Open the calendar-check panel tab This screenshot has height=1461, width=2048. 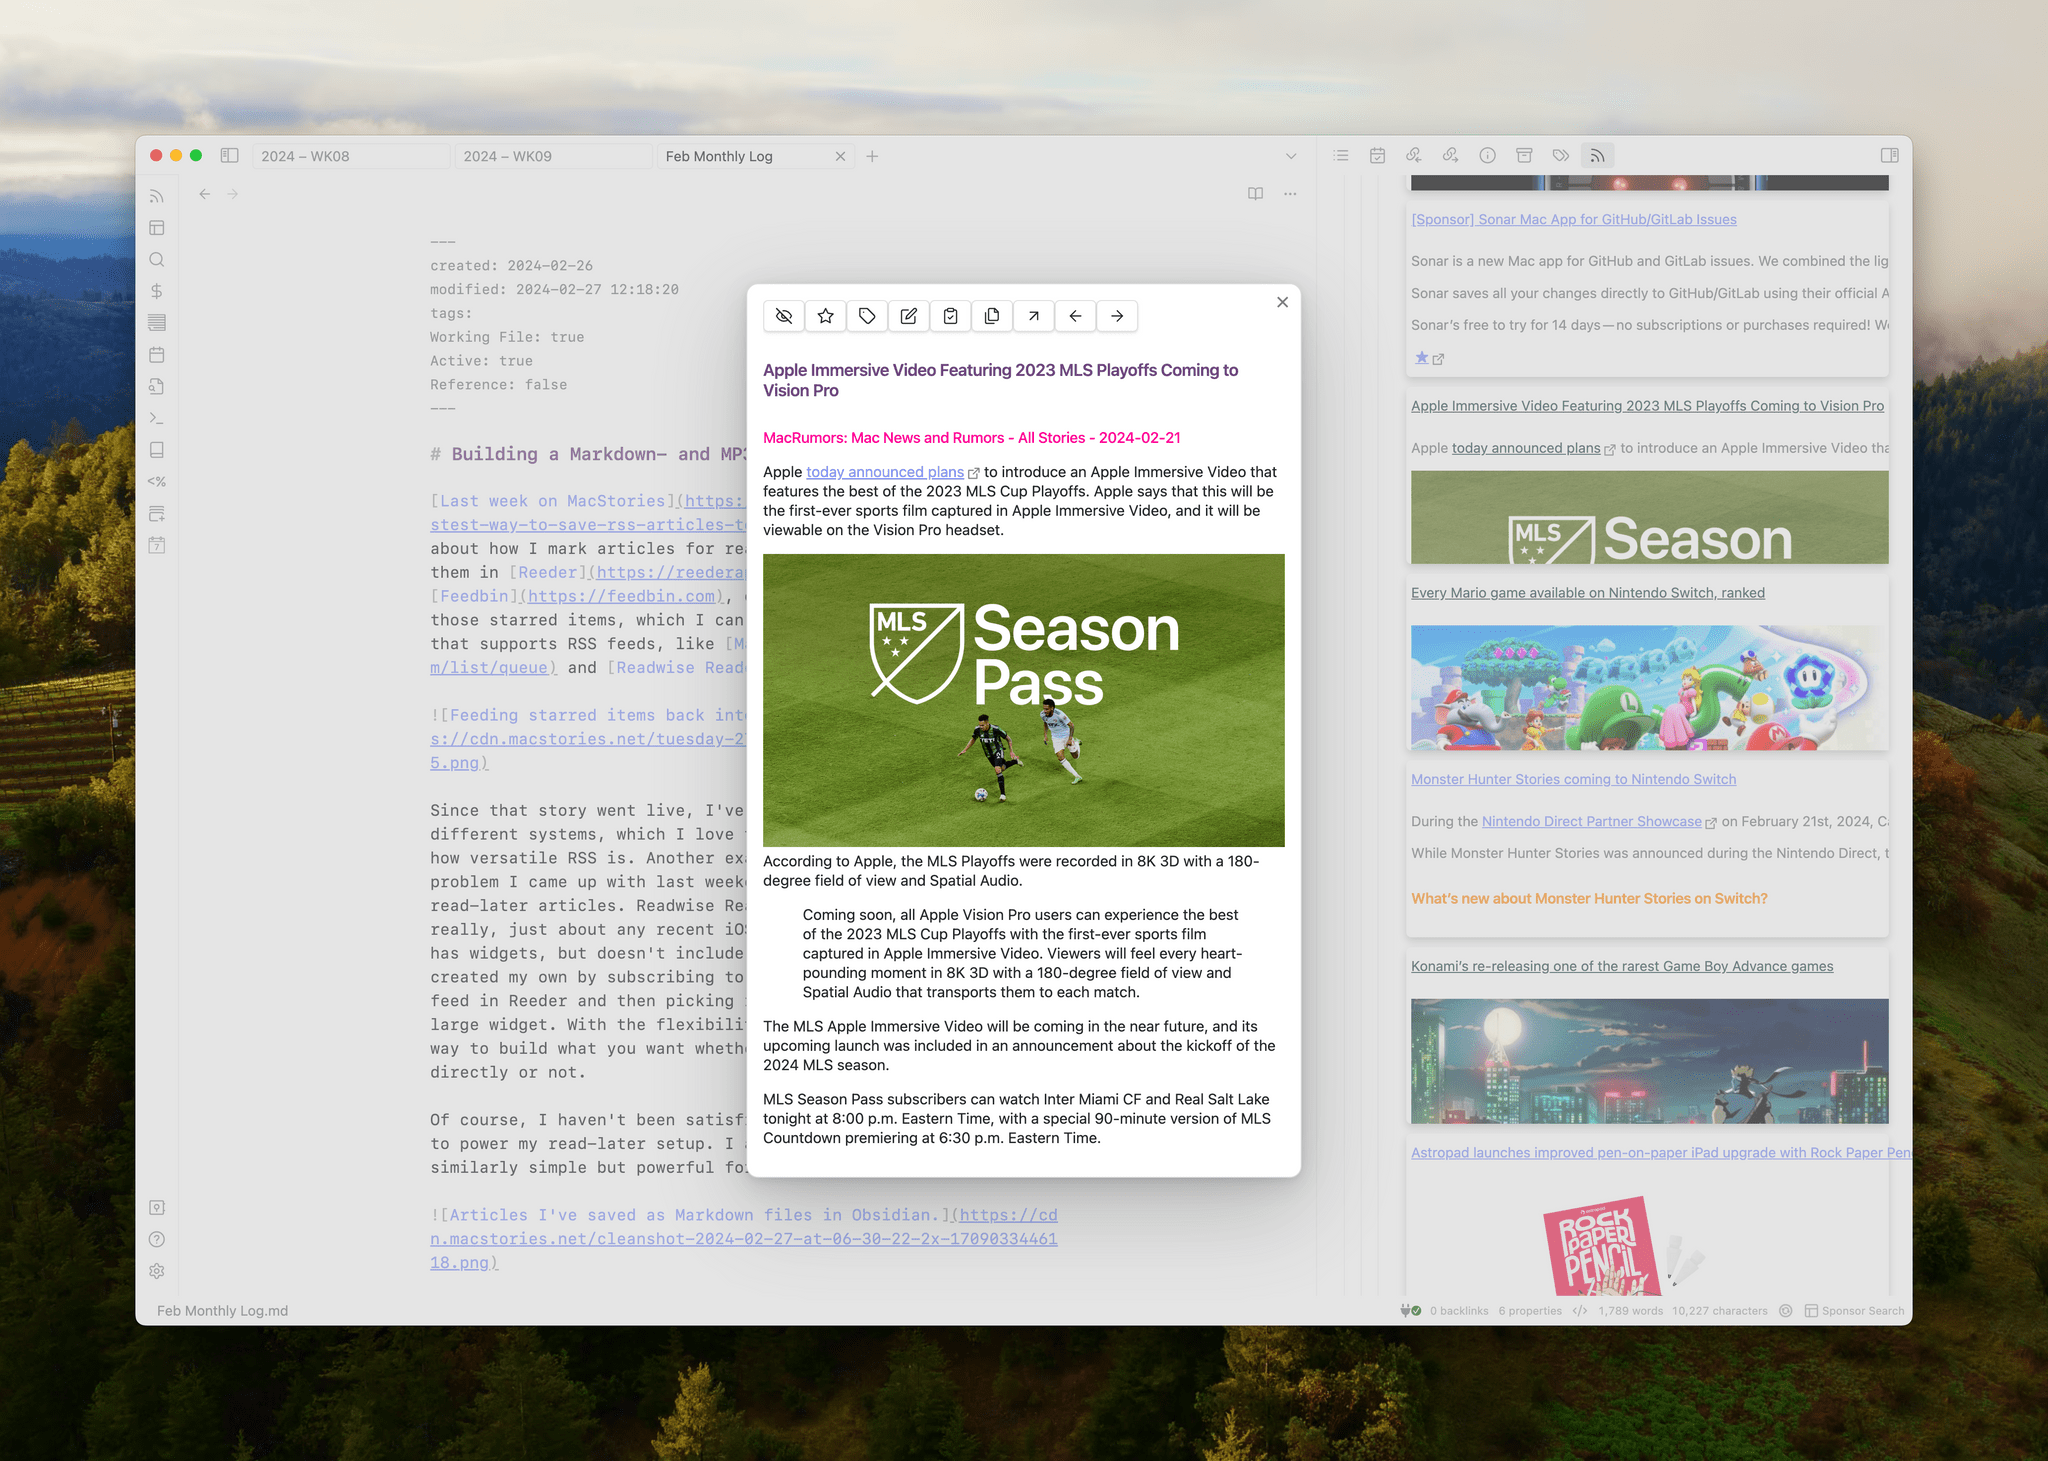pos(1378,156)
